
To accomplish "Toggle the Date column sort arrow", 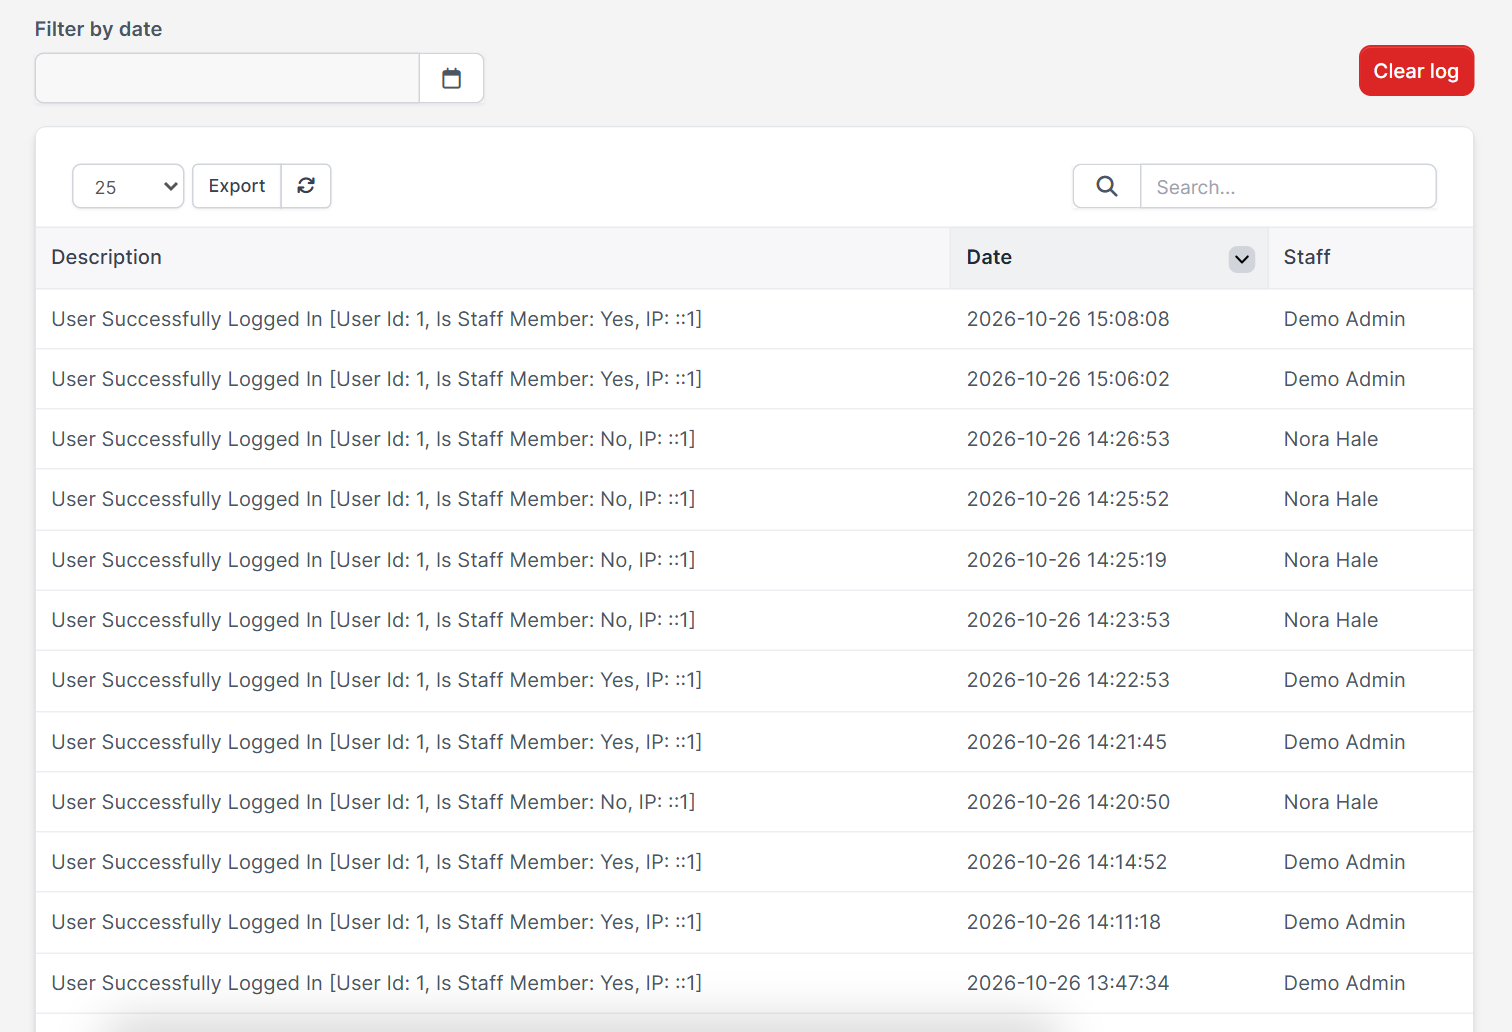I will coord(1241,259).
